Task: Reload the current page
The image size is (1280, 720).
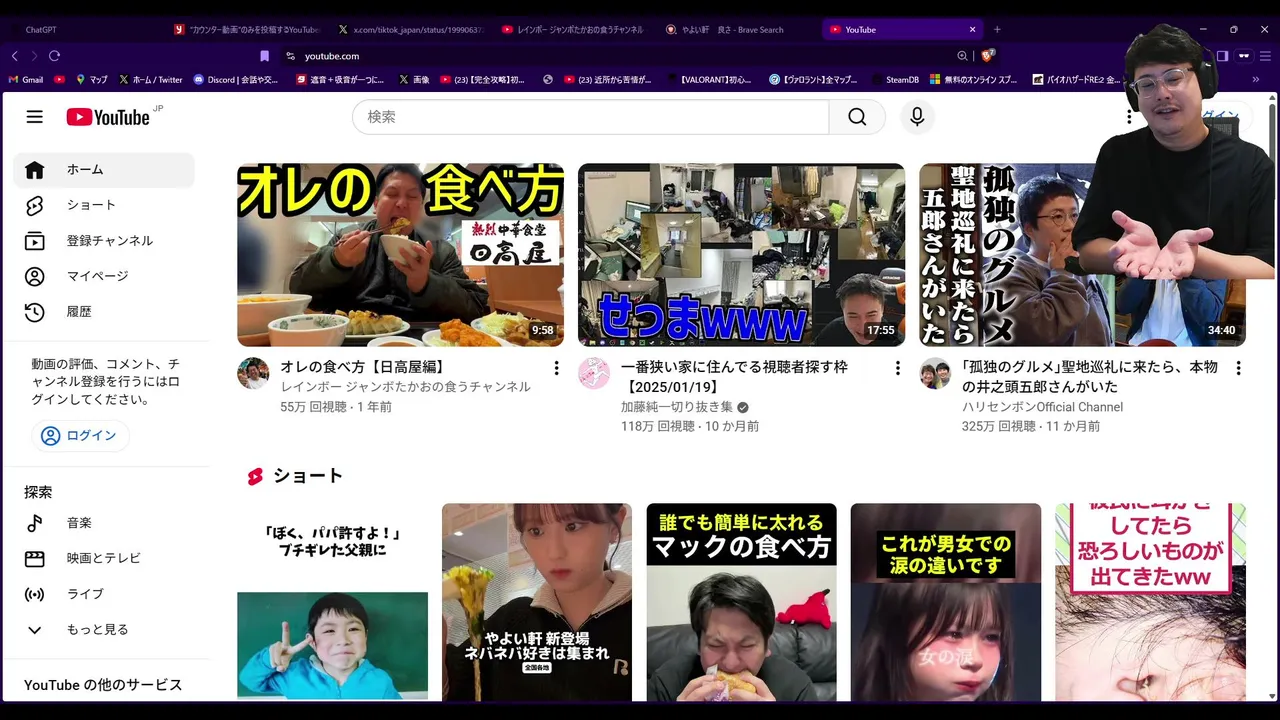Action: coord(54,56)
